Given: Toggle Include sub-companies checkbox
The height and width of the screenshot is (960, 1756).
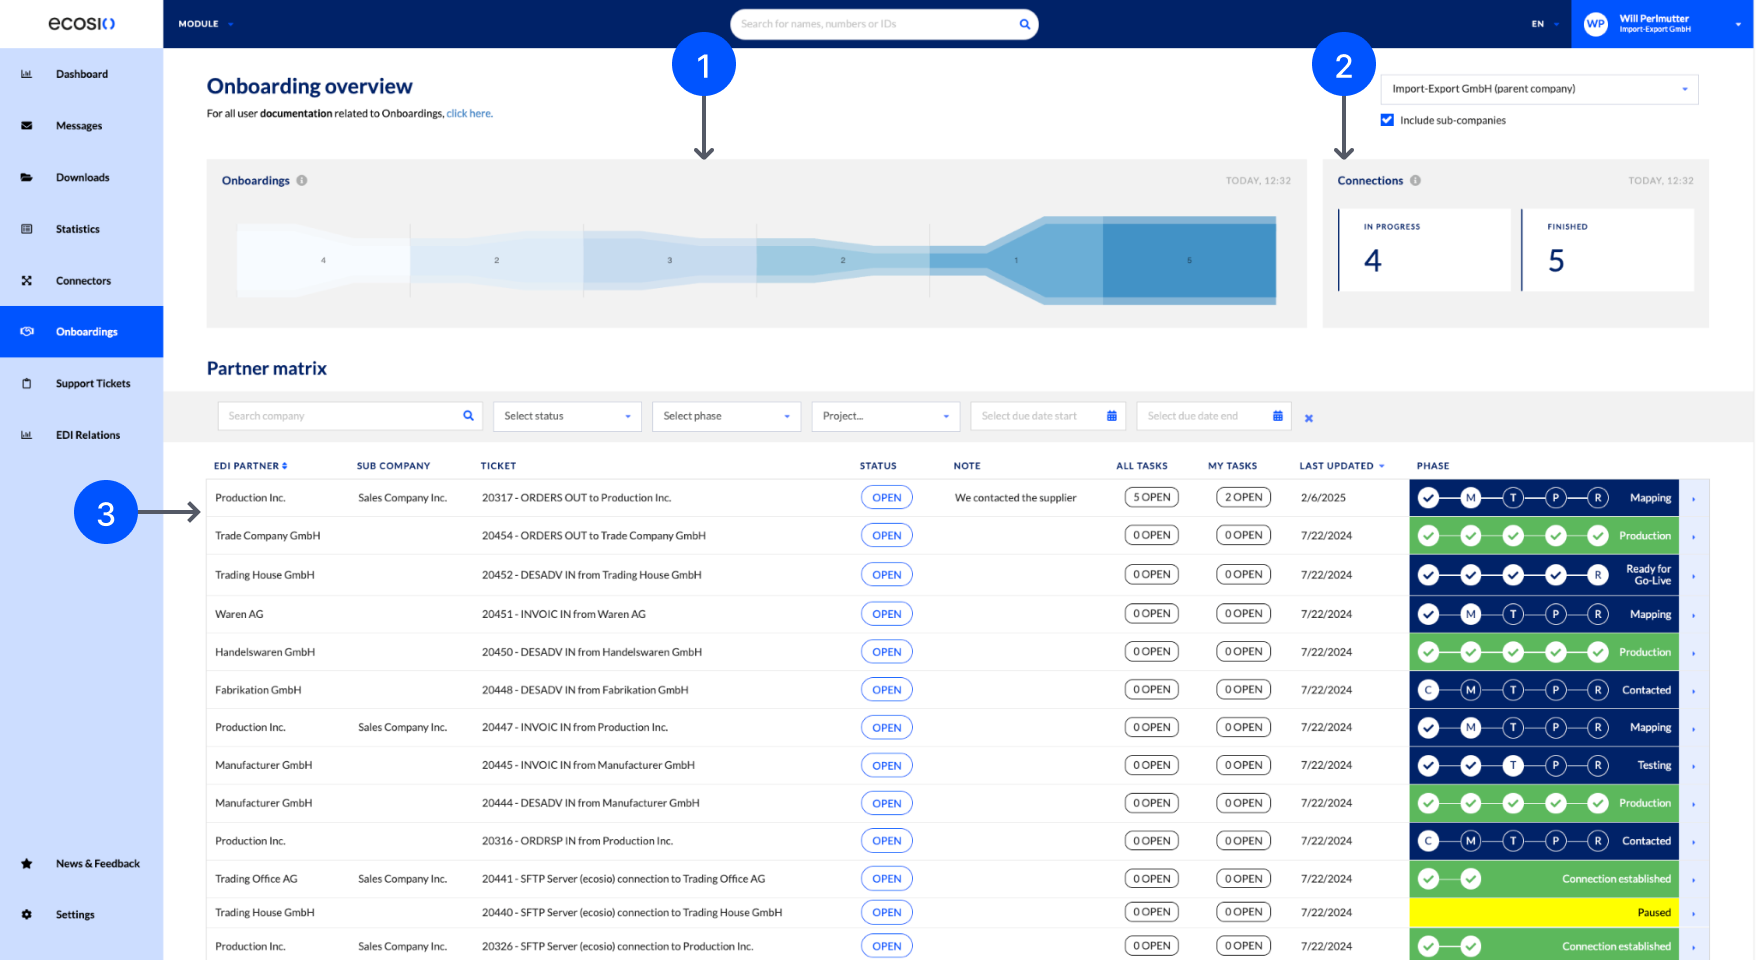Looking at the screenshot, I should pos(1387,120).
